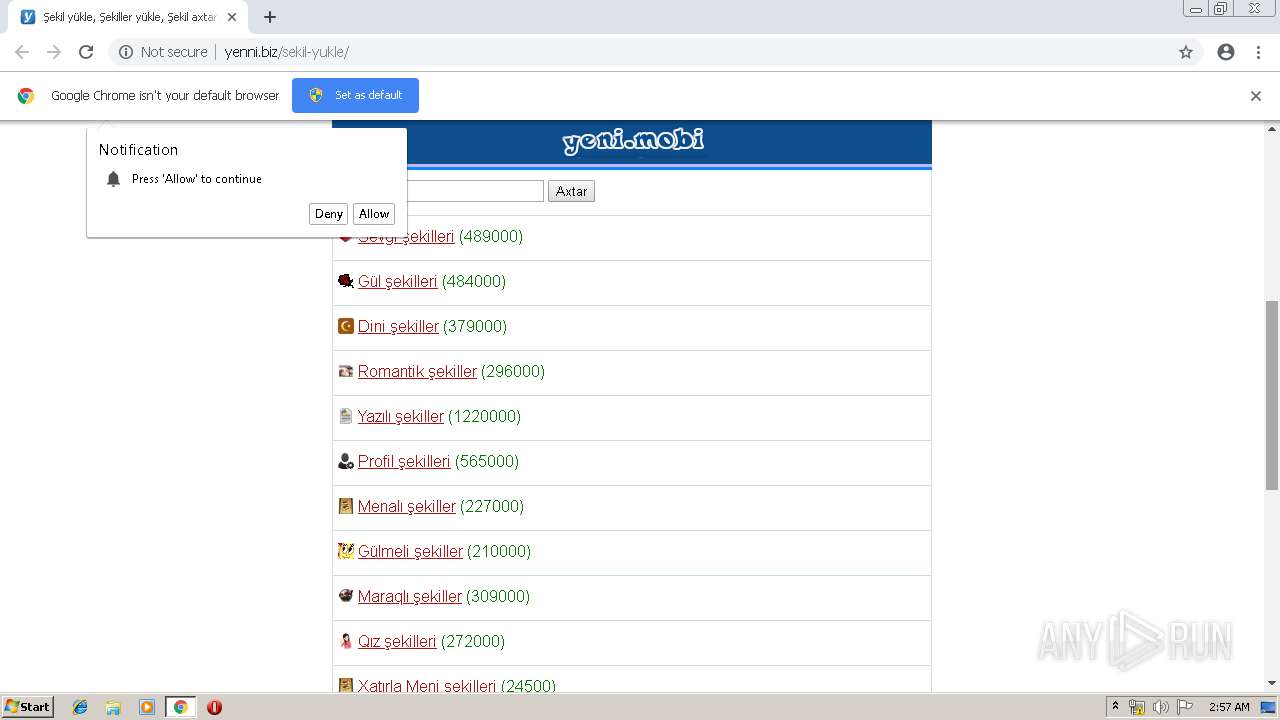The width and height of the screenshot is (1280, 720).
Task: Open the Gül şekilleri link
Action: tap(397, 281)
